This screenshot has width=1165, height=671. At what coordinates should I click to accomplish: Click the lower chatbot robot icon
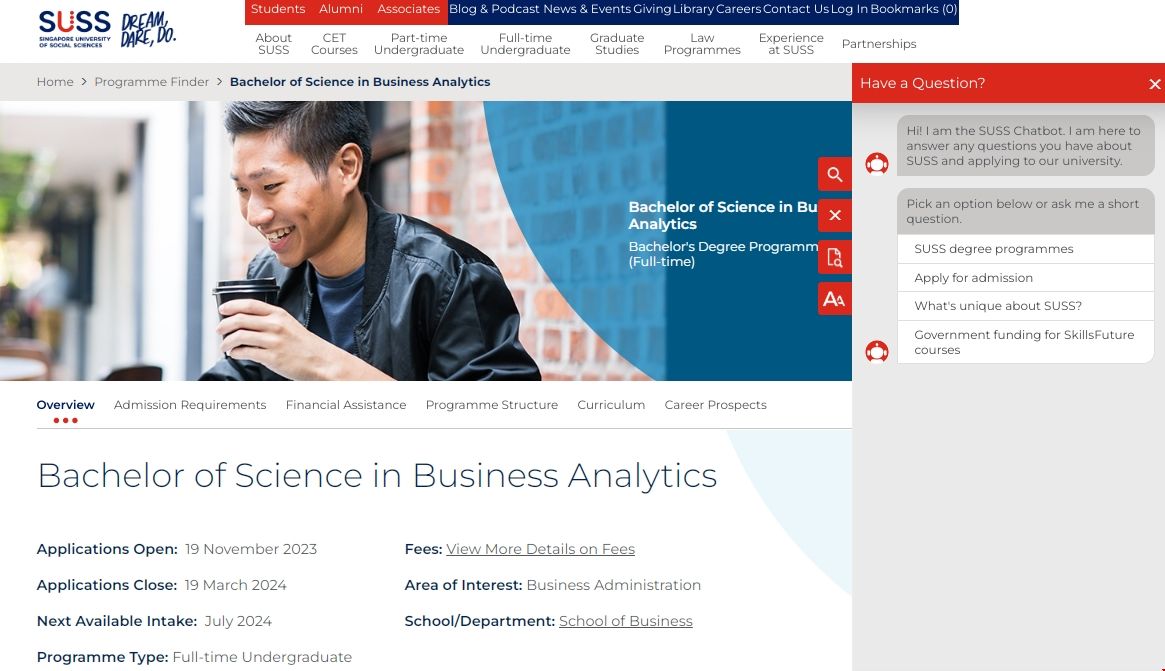(877, 351)
